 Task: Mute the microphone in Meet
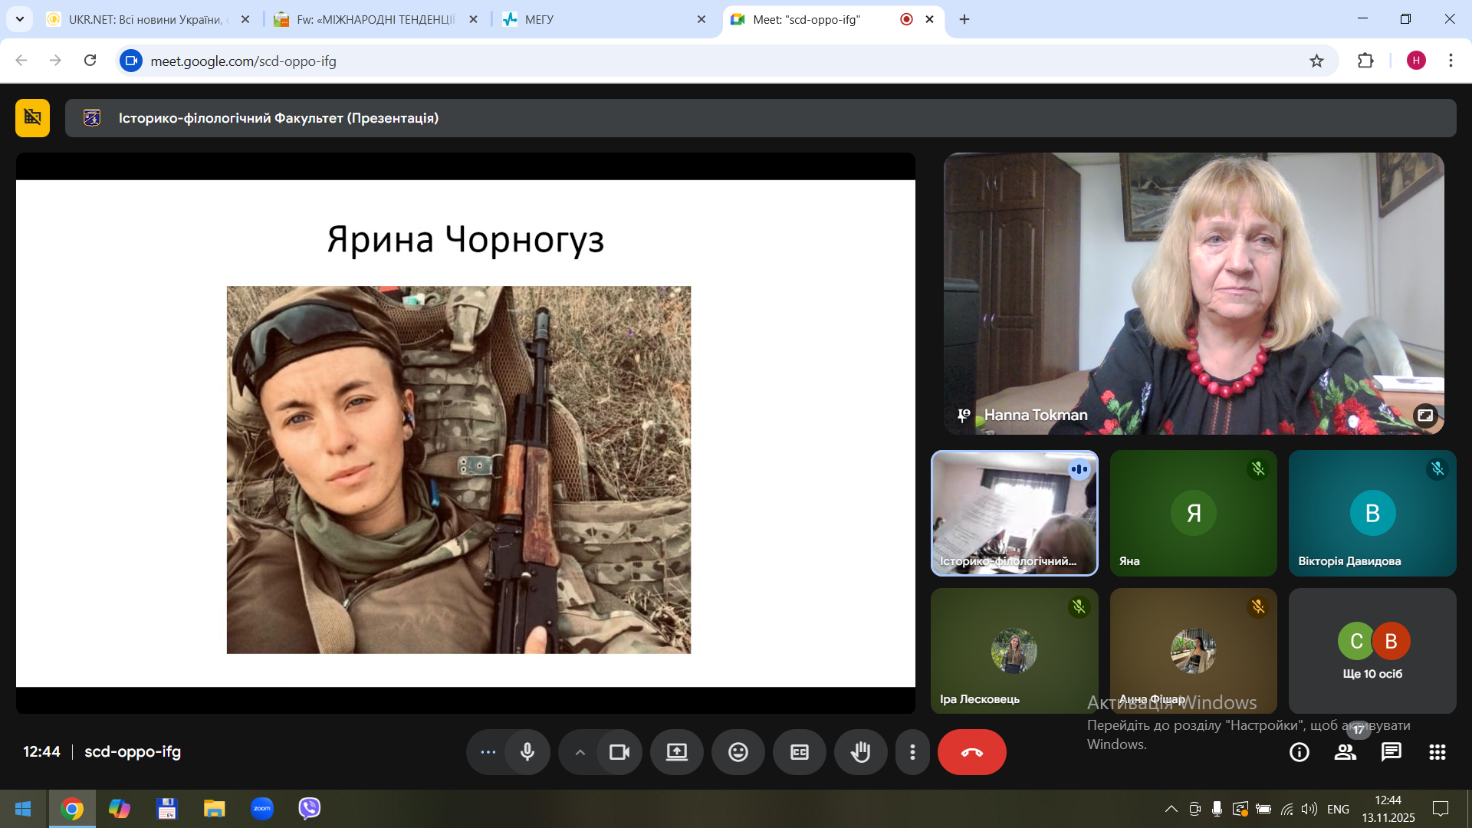[527, 752]
